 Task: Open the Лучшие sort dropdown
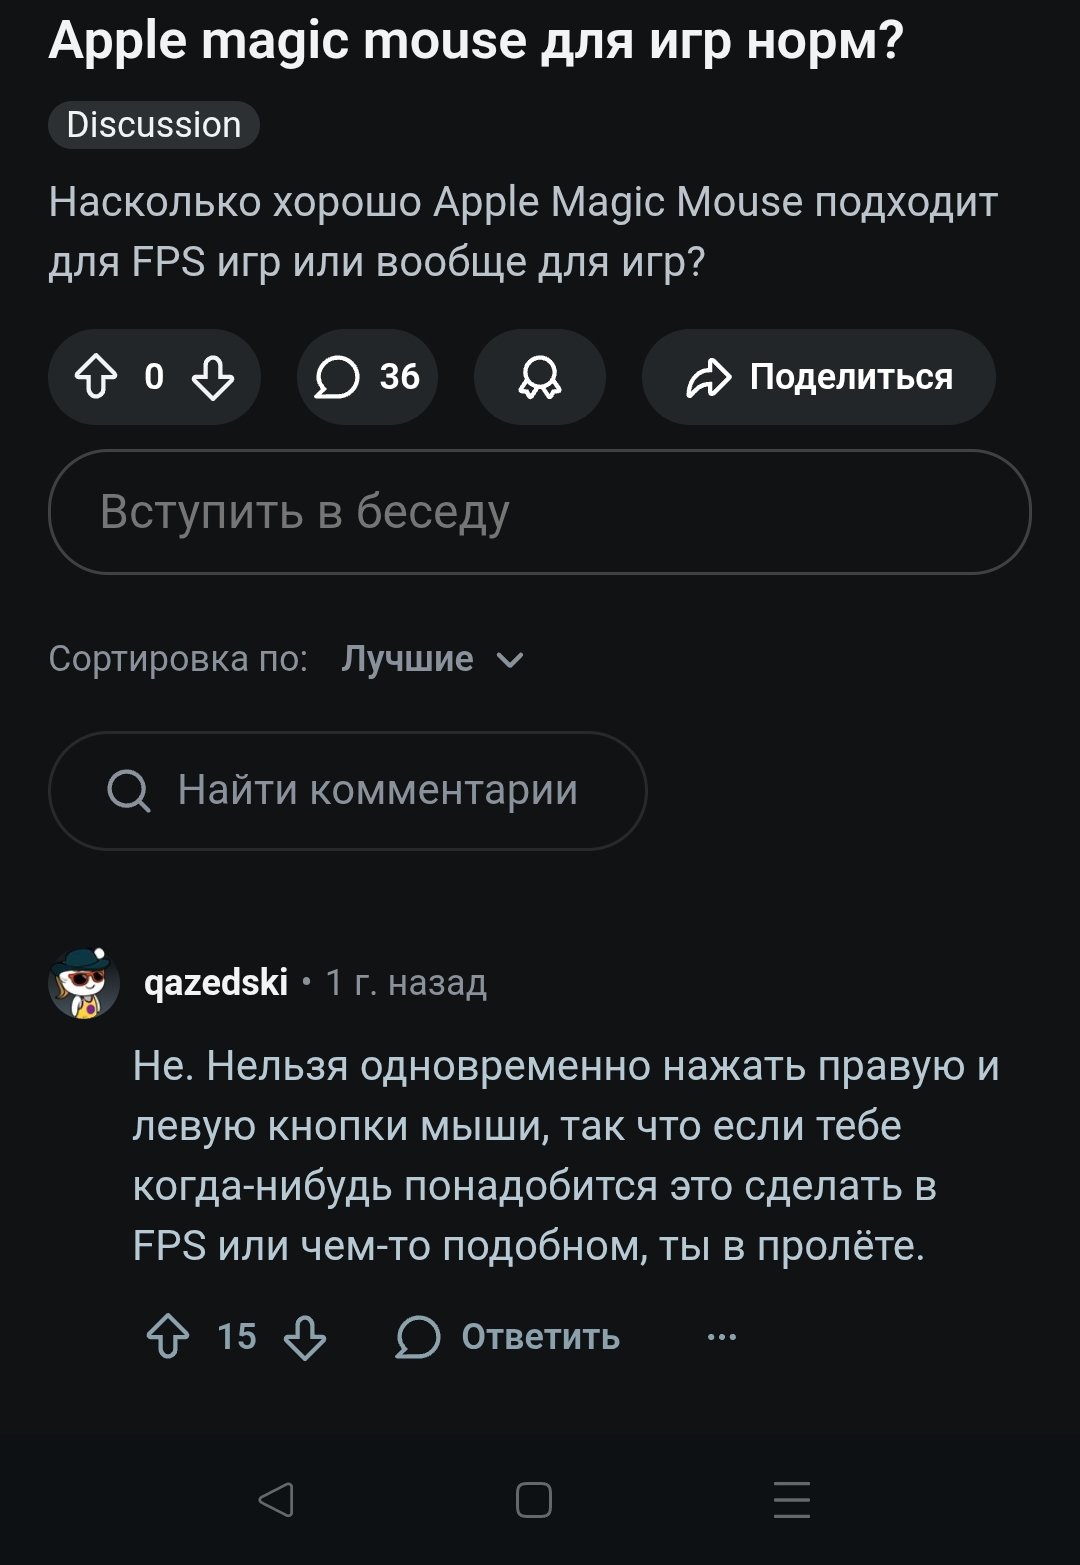coord(408,659)
